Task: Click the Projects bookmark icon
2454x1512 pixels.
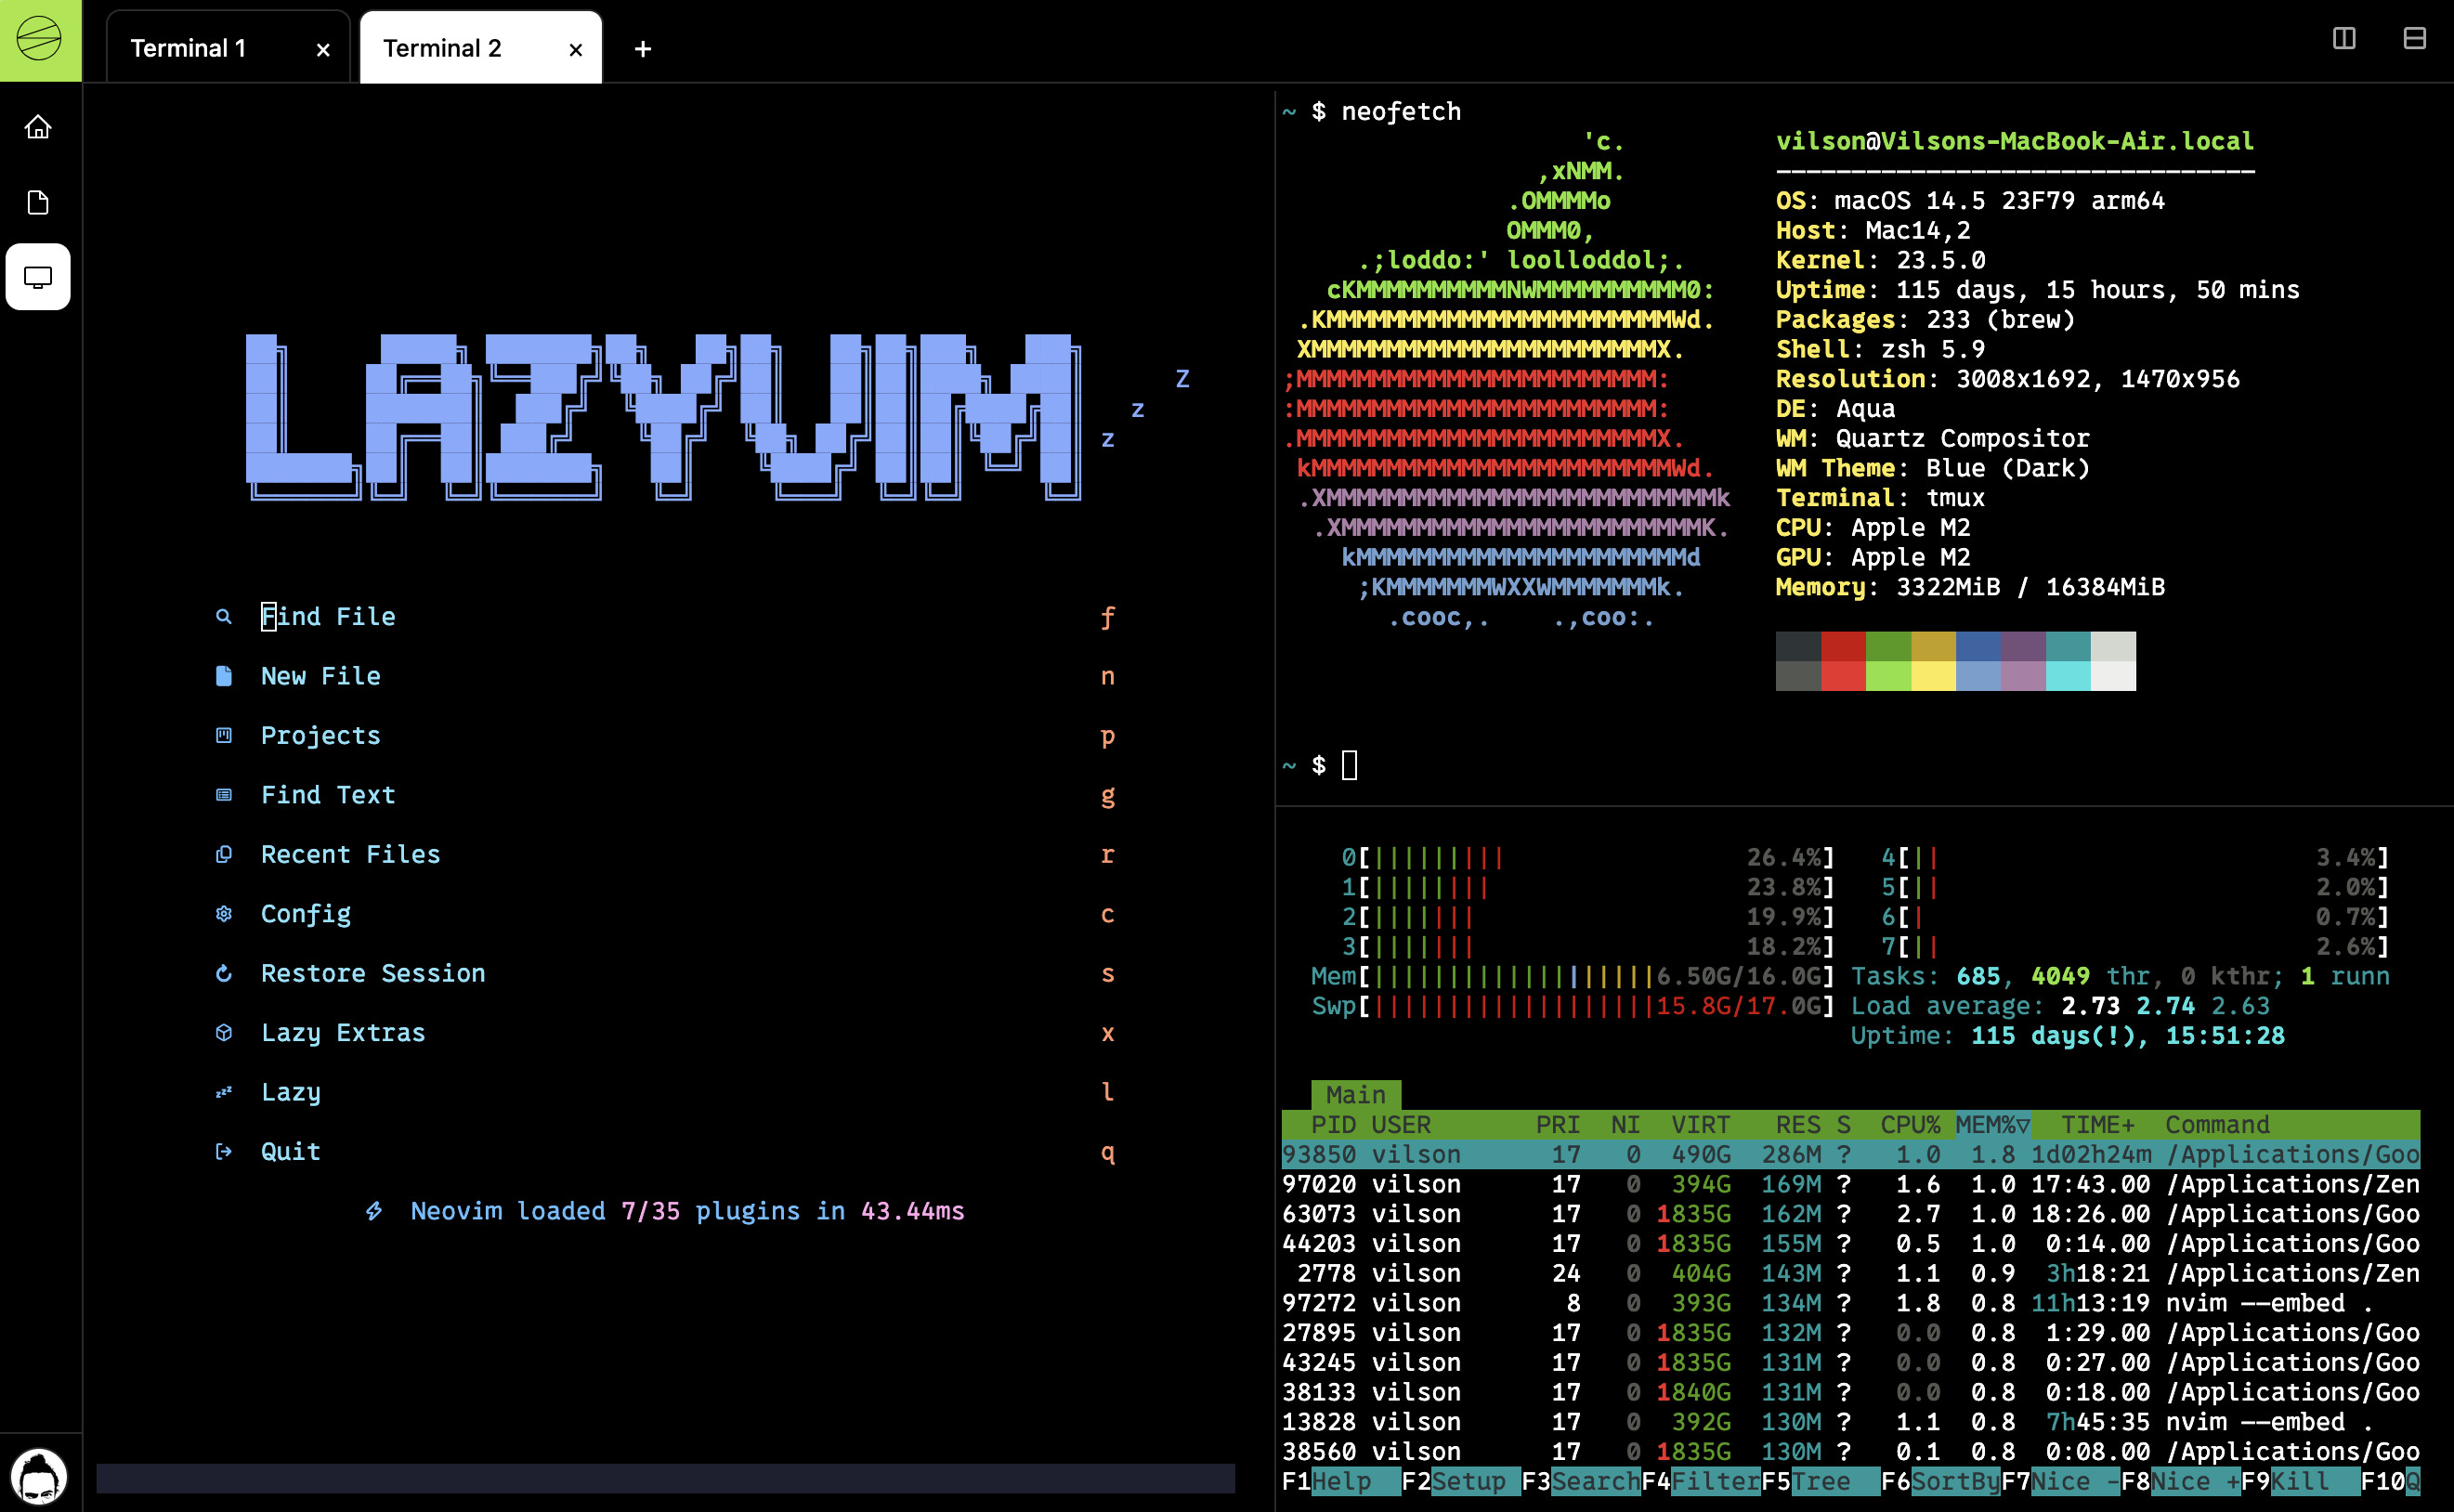Action: (224, 736)
